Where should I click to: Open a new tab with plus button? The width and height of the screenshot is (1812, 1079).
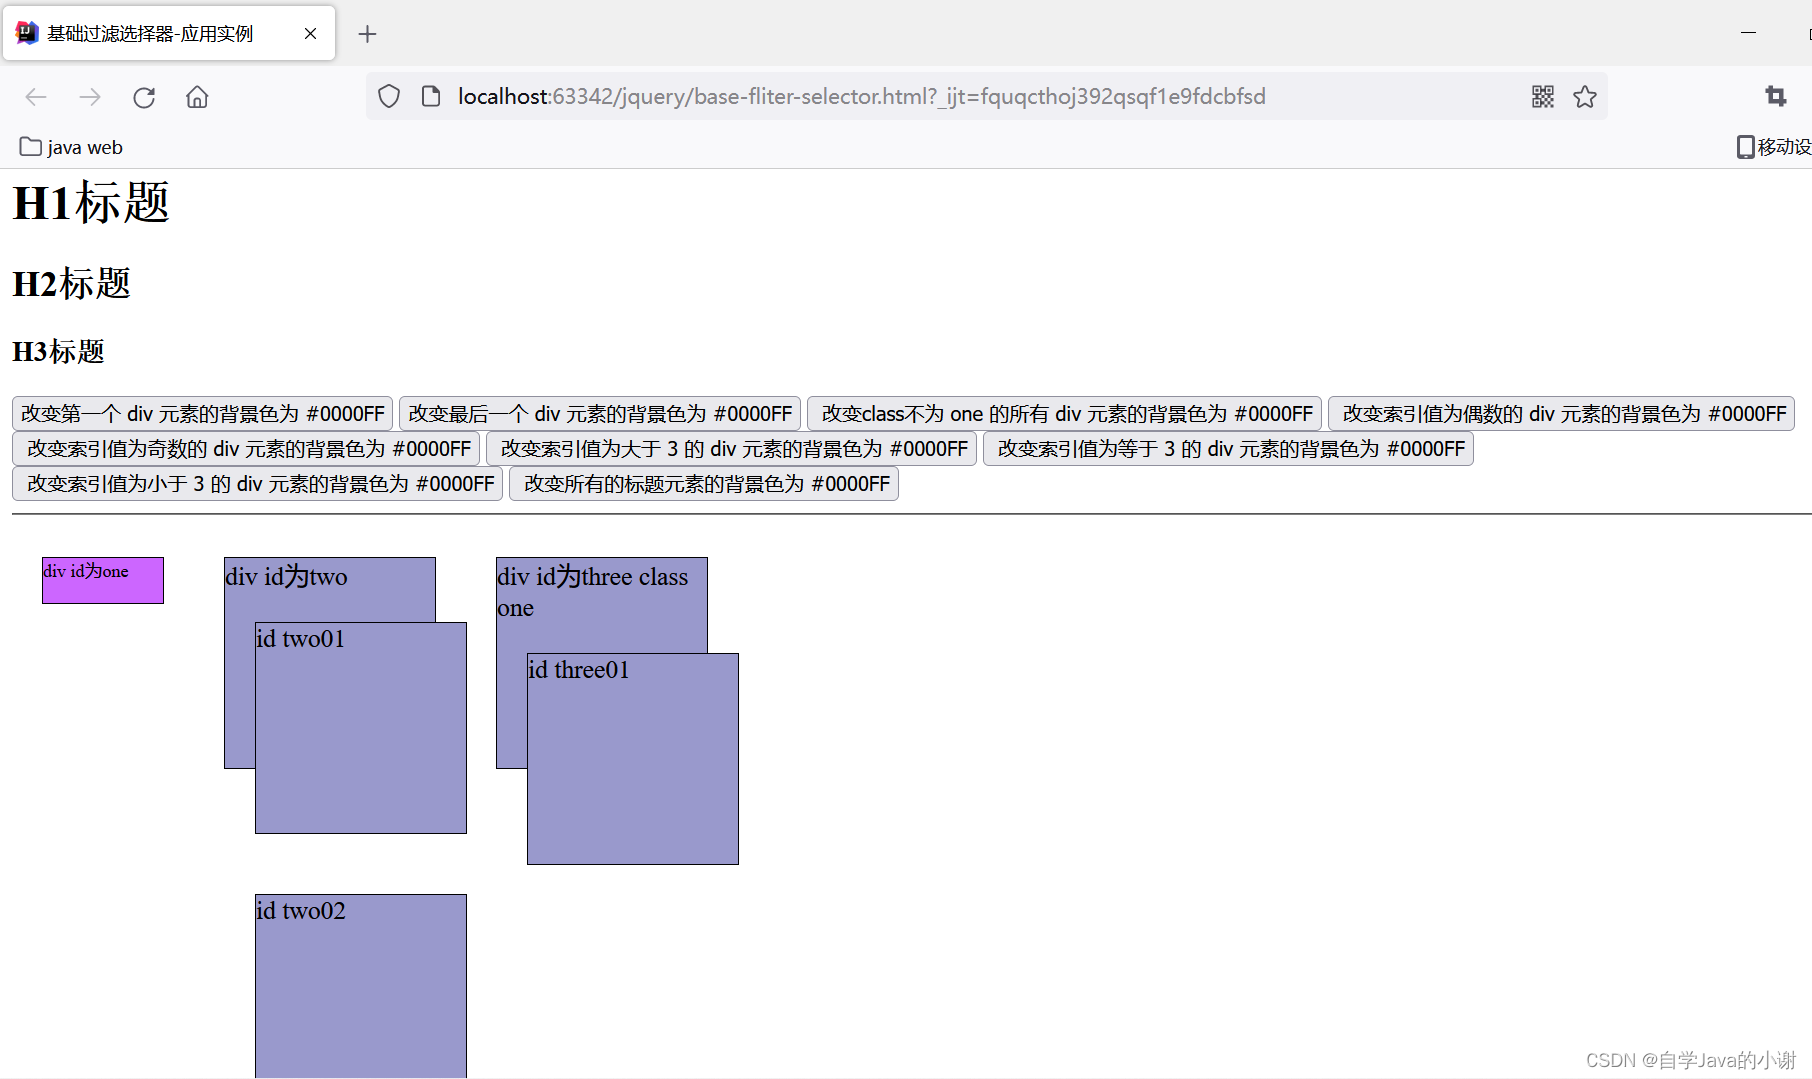pos(367,34)
